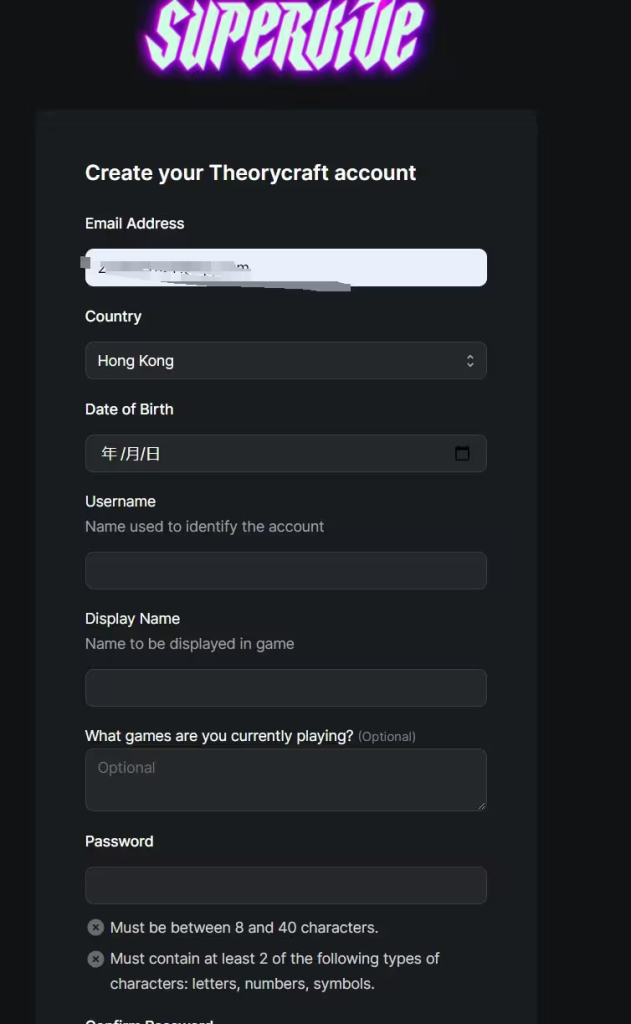
Task: Click the Display Name label
Action: click(133, 618)
